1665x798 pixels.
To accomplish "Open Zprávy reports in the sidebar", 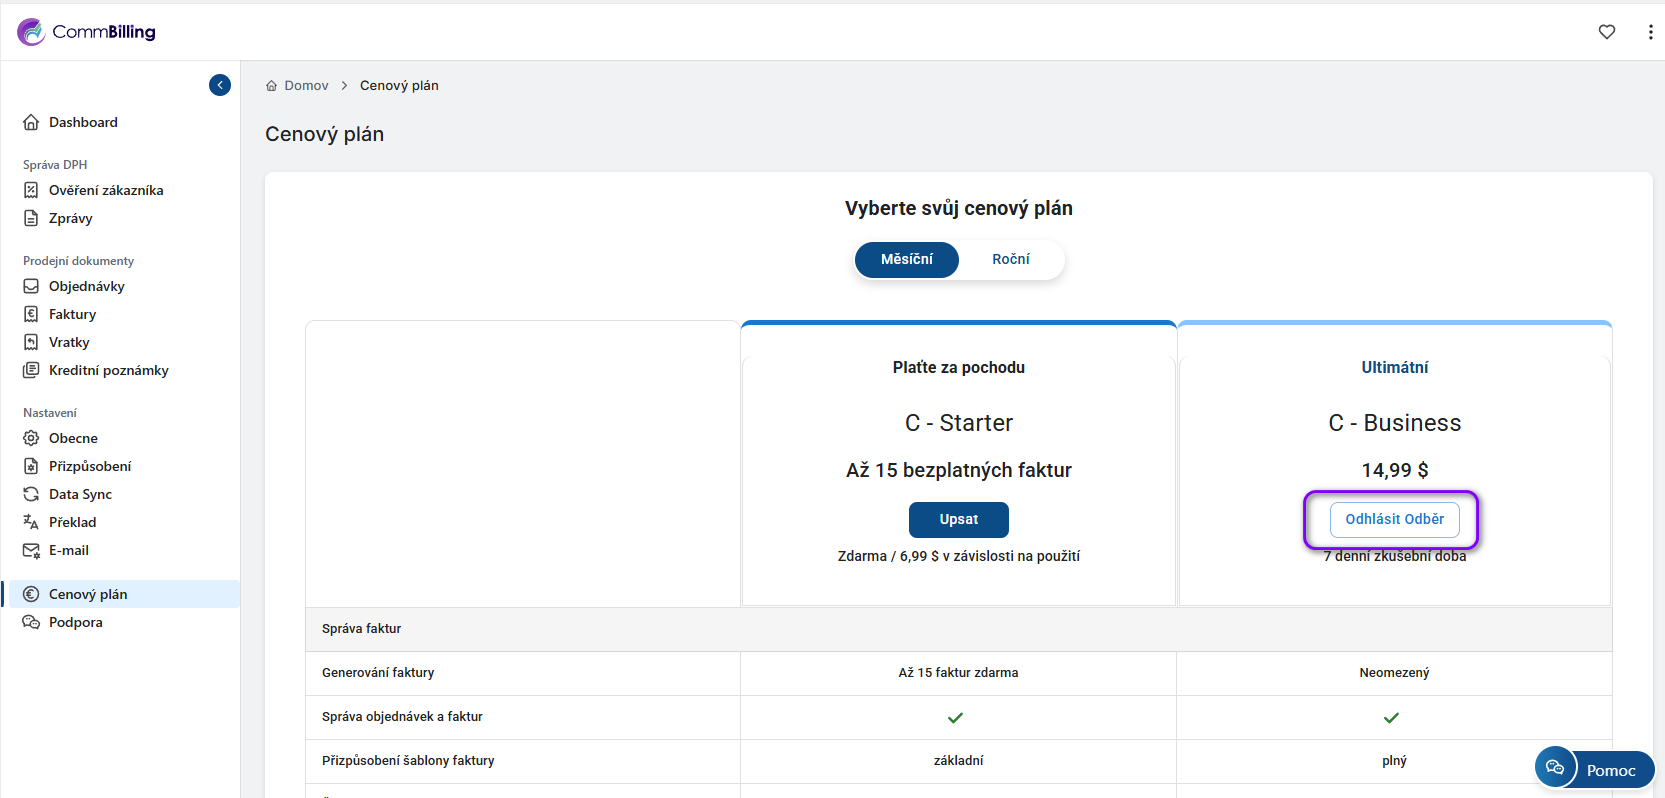I will (x=70, y=218).
